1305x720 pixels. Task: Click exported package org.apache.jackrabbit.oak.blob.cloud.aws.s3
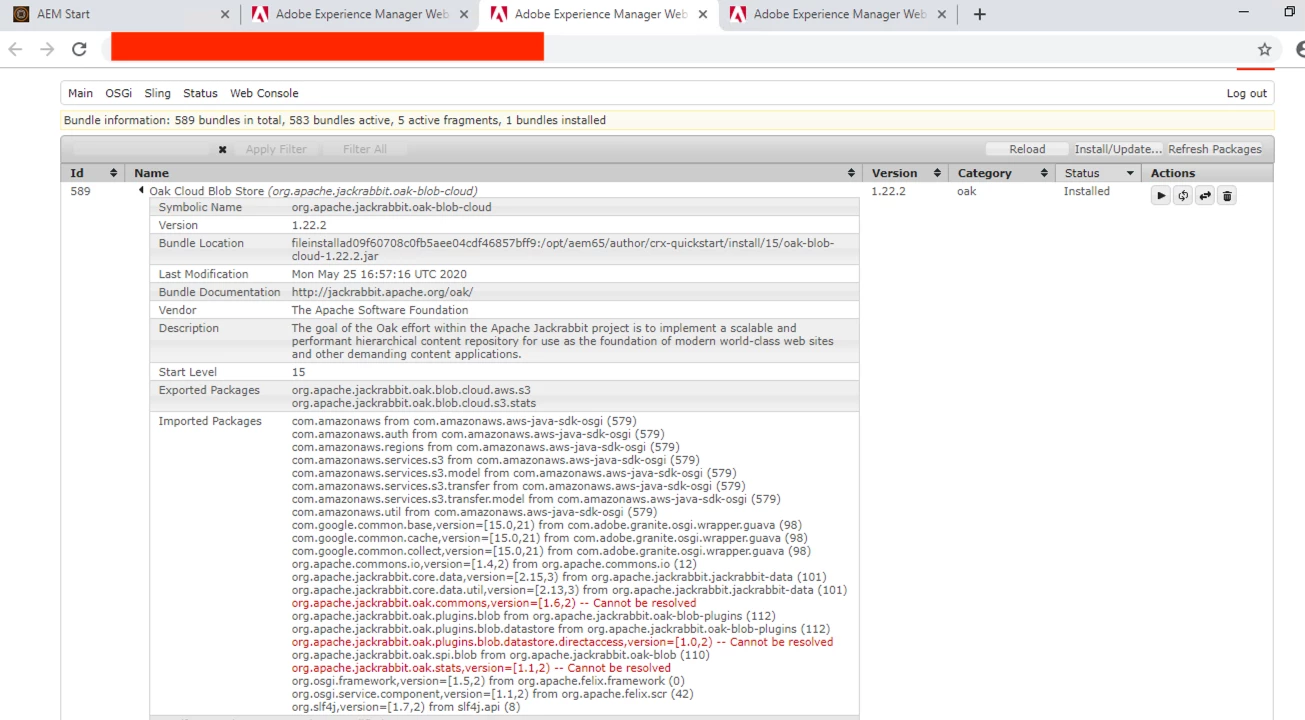click(411, 390)
